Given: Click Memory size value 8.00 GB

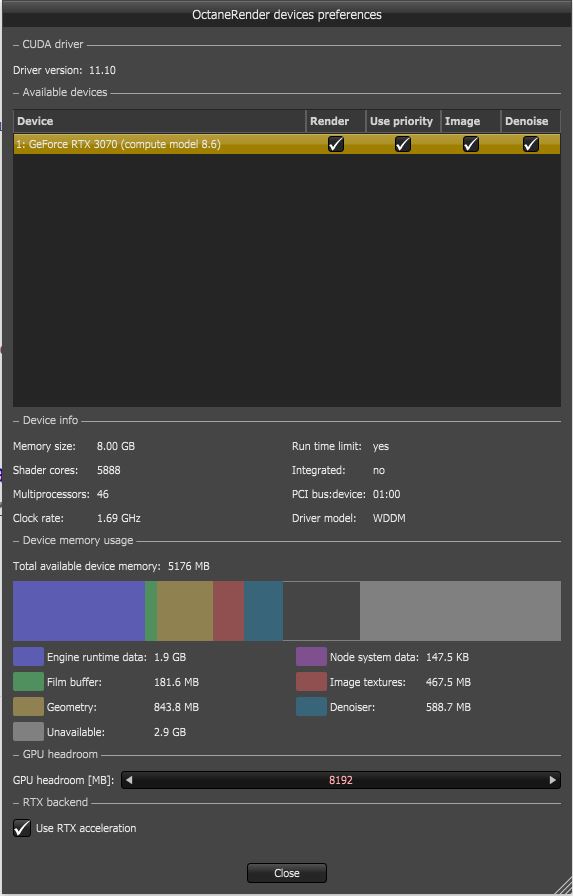Looking at the screenshot, I should [116, 446].
